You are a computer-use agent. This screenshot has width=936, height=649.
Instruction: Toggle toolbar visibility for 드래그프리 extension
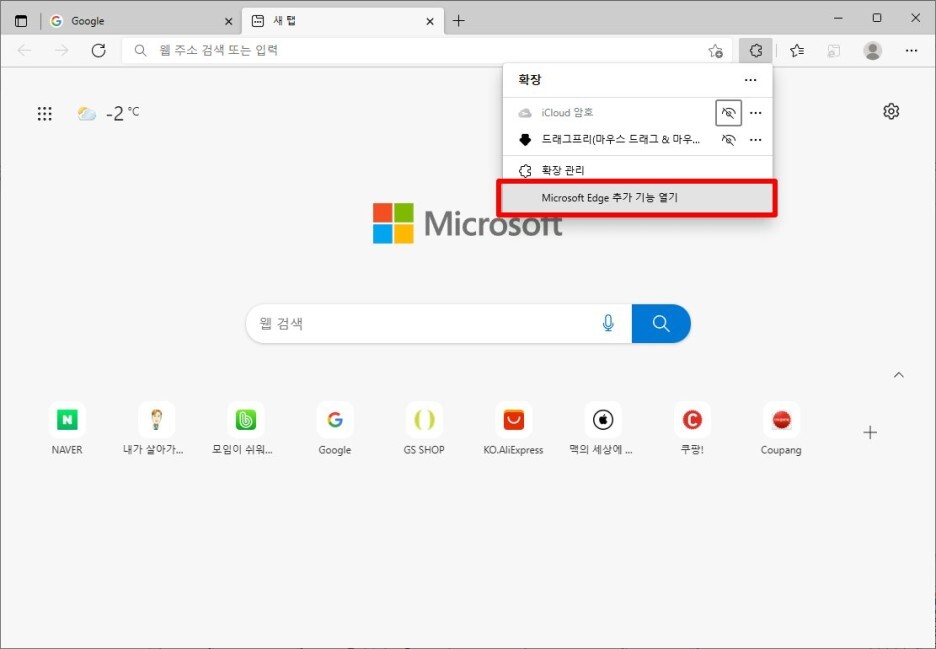pos(728,140)
